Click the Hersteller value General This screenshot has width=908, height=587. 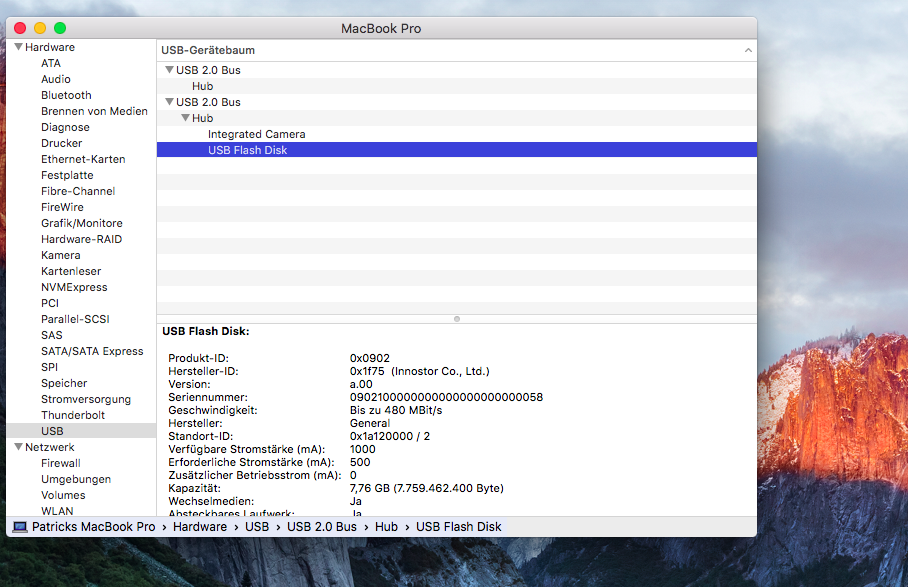pos(370,423)
